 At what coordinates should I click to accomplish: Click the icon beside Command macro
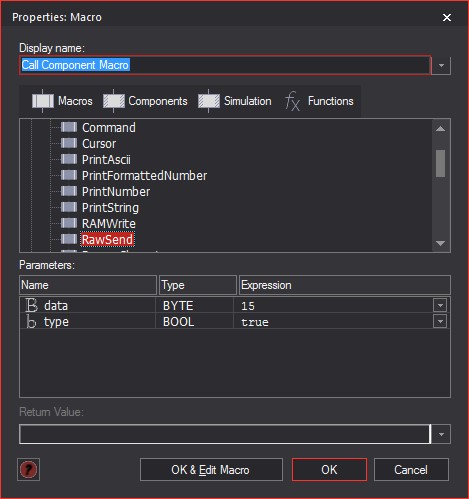coord(69,127)
